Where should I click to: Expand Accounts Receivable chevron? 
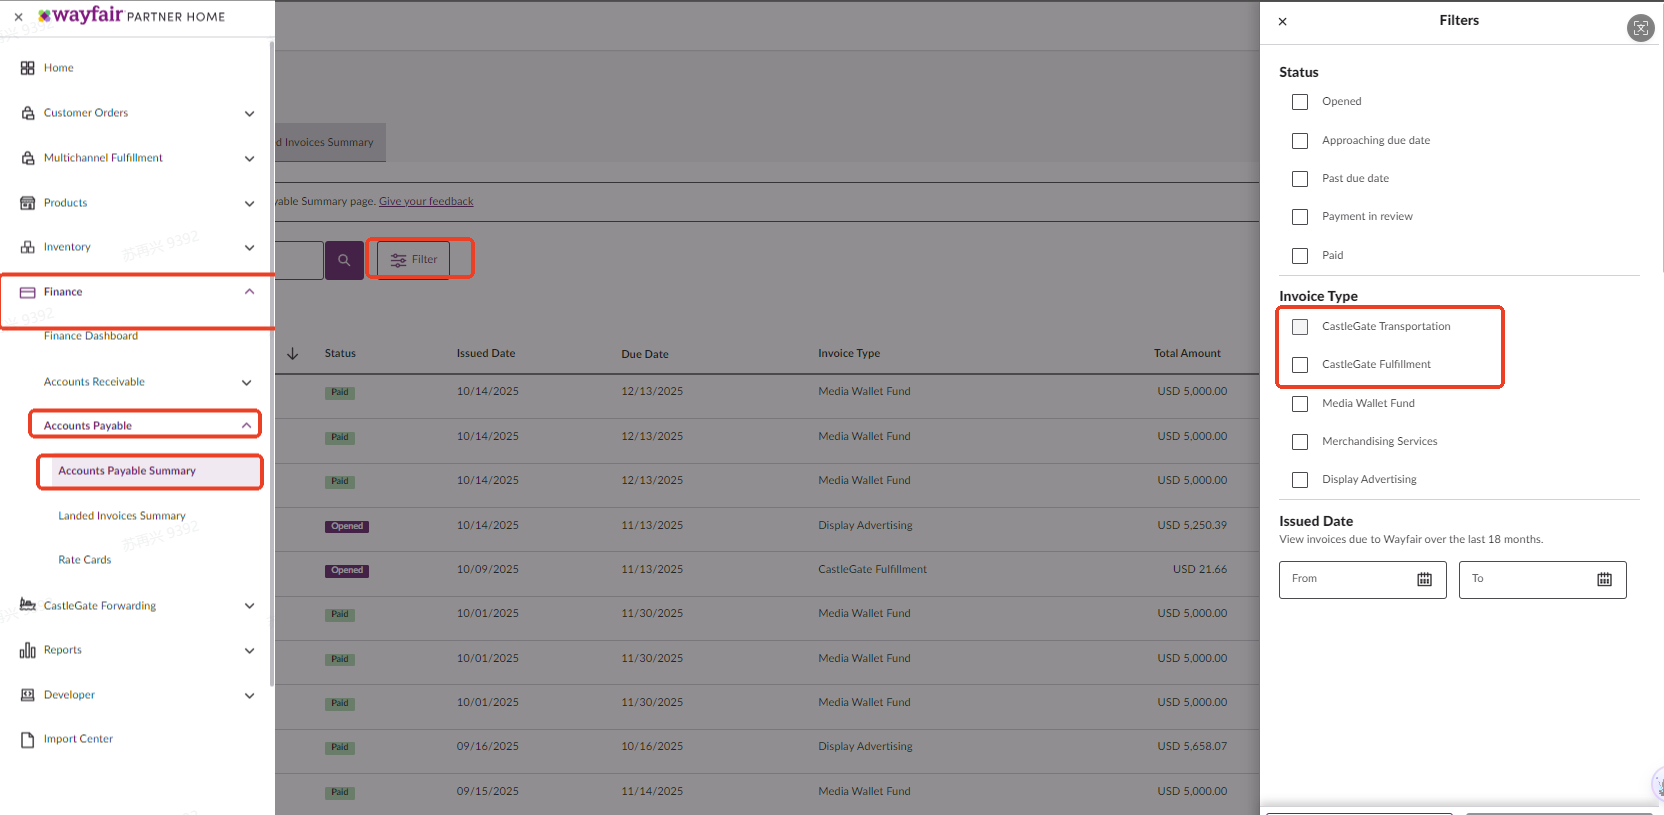[x=246, y=383]
